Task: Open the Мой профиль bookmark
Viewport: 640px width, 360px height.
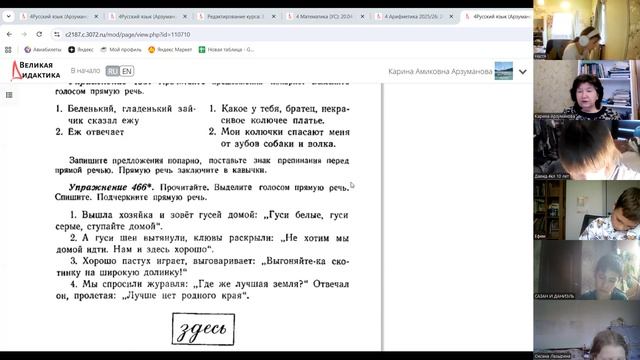Action: (121, 50)
